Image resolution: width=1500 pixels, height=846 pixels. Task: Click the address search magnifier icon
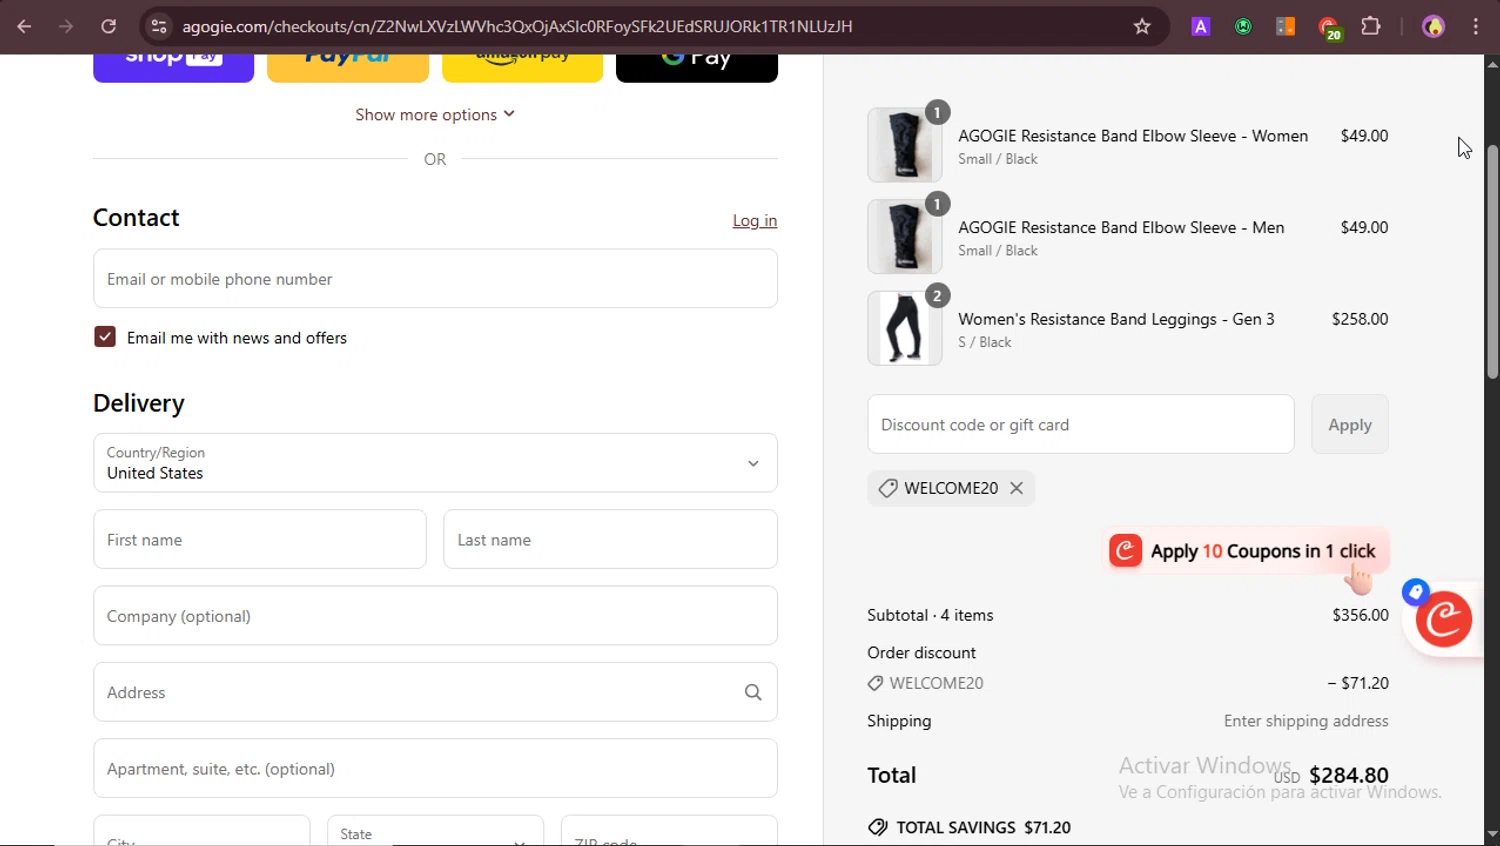753,692
